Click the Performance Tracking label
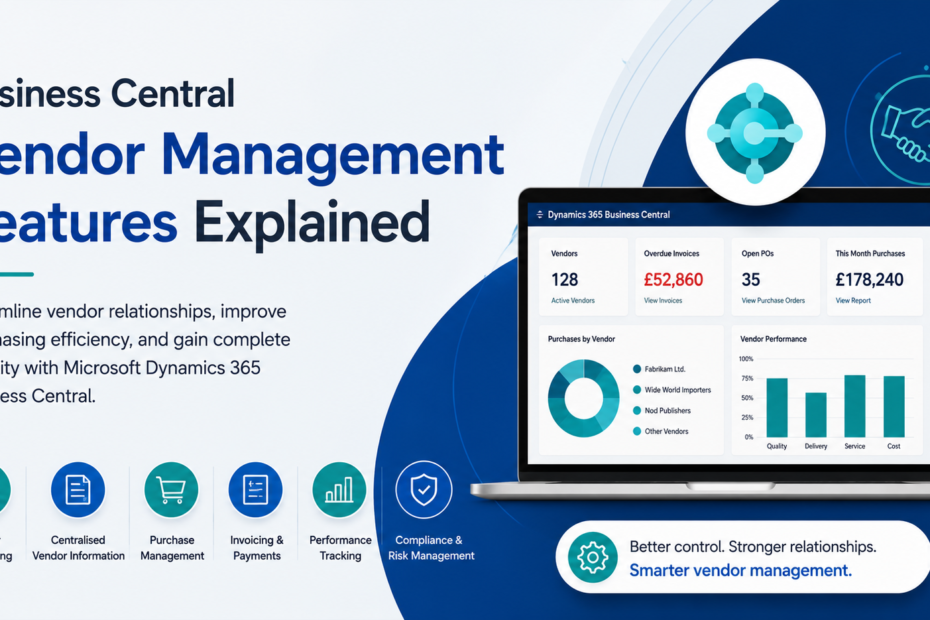 [x=340, y=548]
